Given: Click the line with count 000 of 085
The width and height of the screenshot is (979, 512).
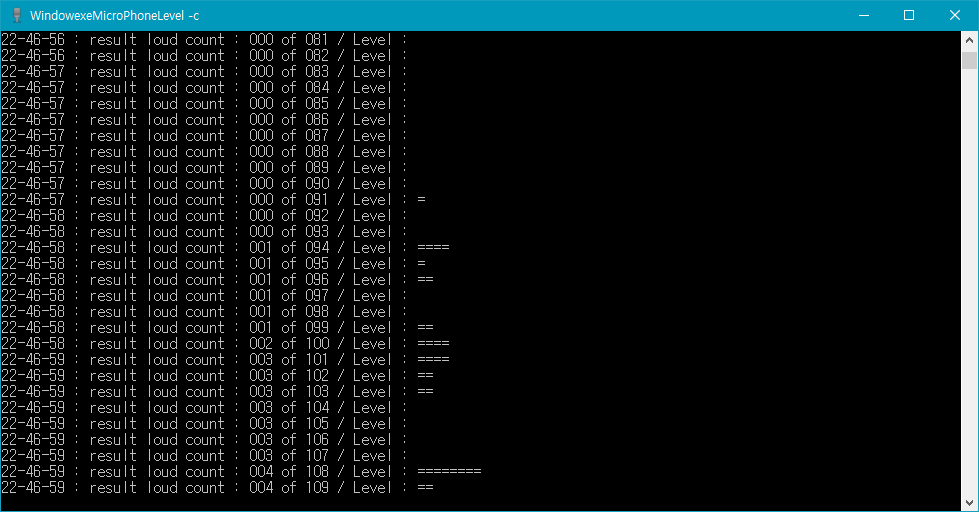Looking at the screenshot, I should pyautogui.click(x=204, y=104).
